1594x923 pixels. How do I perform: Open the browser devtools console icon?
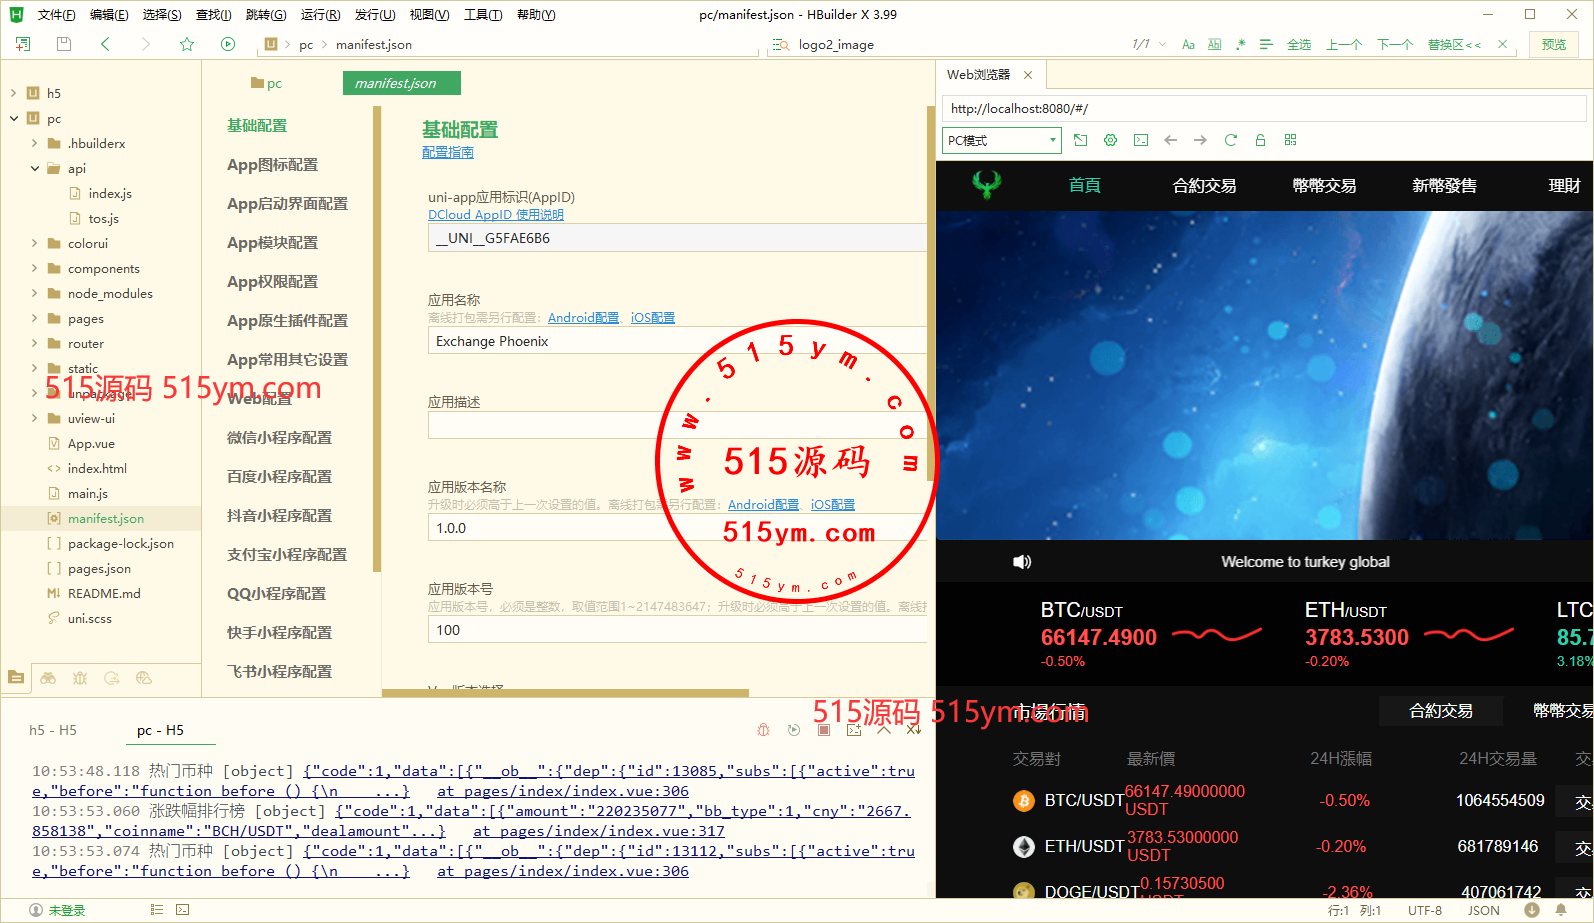1141,140
